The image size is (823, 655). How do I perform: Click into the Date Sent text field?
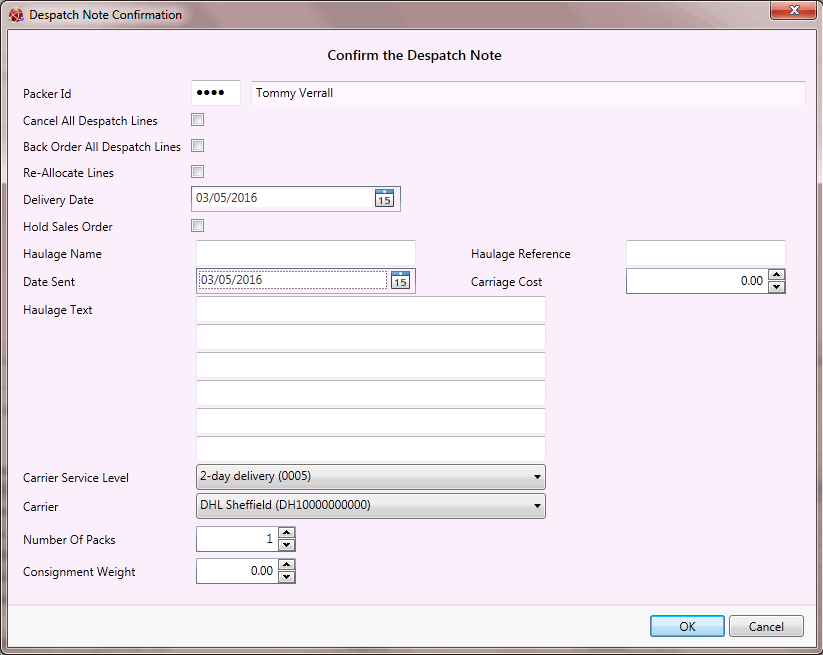click(293, 280)
